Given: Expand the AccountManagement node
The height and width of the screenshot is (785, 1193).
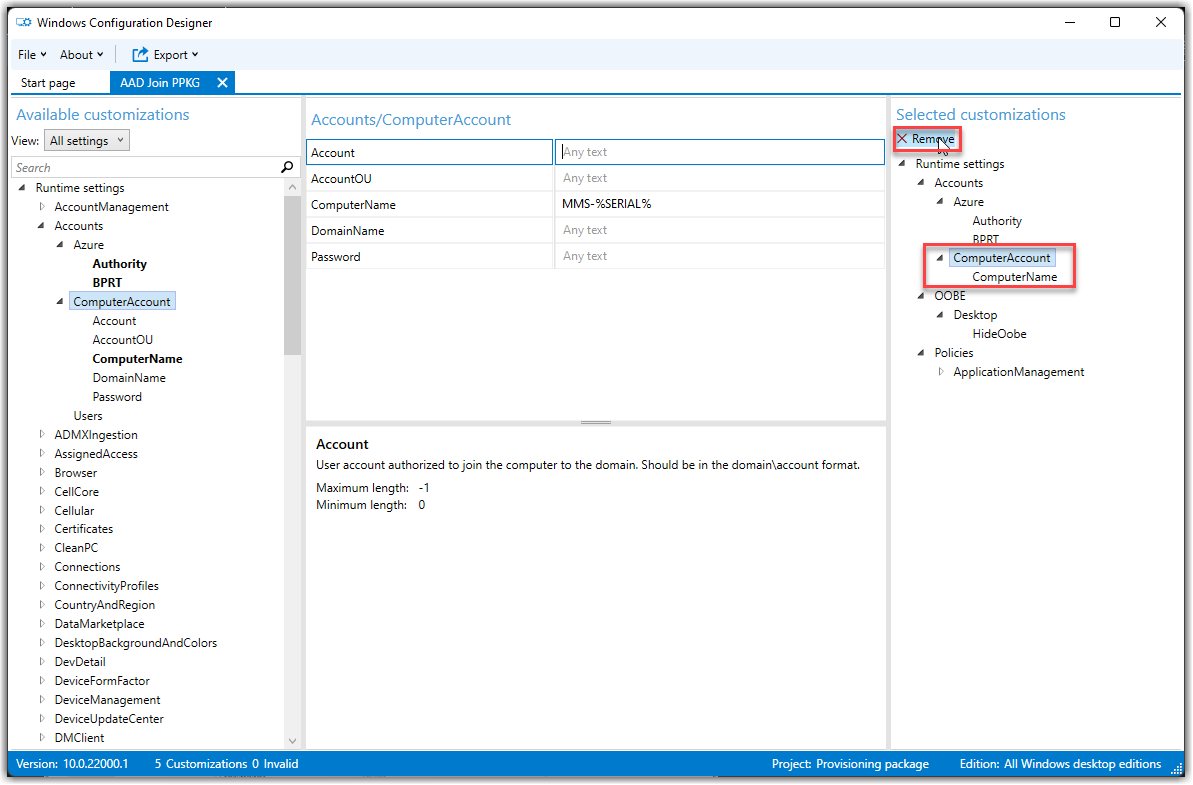Looking at the screenshot, I should [x=42, y=207].
